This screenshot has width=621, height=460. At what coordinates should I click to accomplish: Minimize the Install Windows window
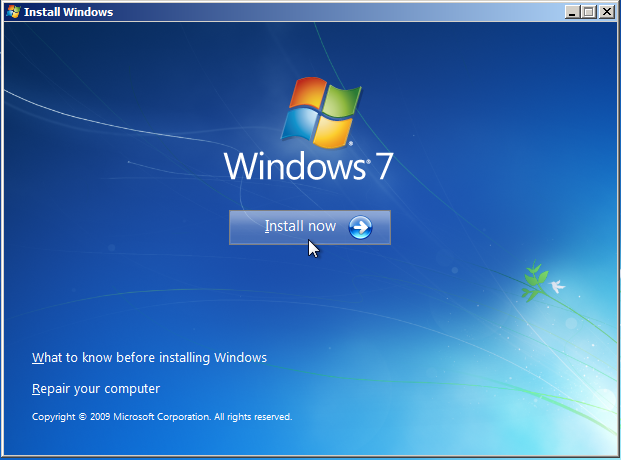572,12
